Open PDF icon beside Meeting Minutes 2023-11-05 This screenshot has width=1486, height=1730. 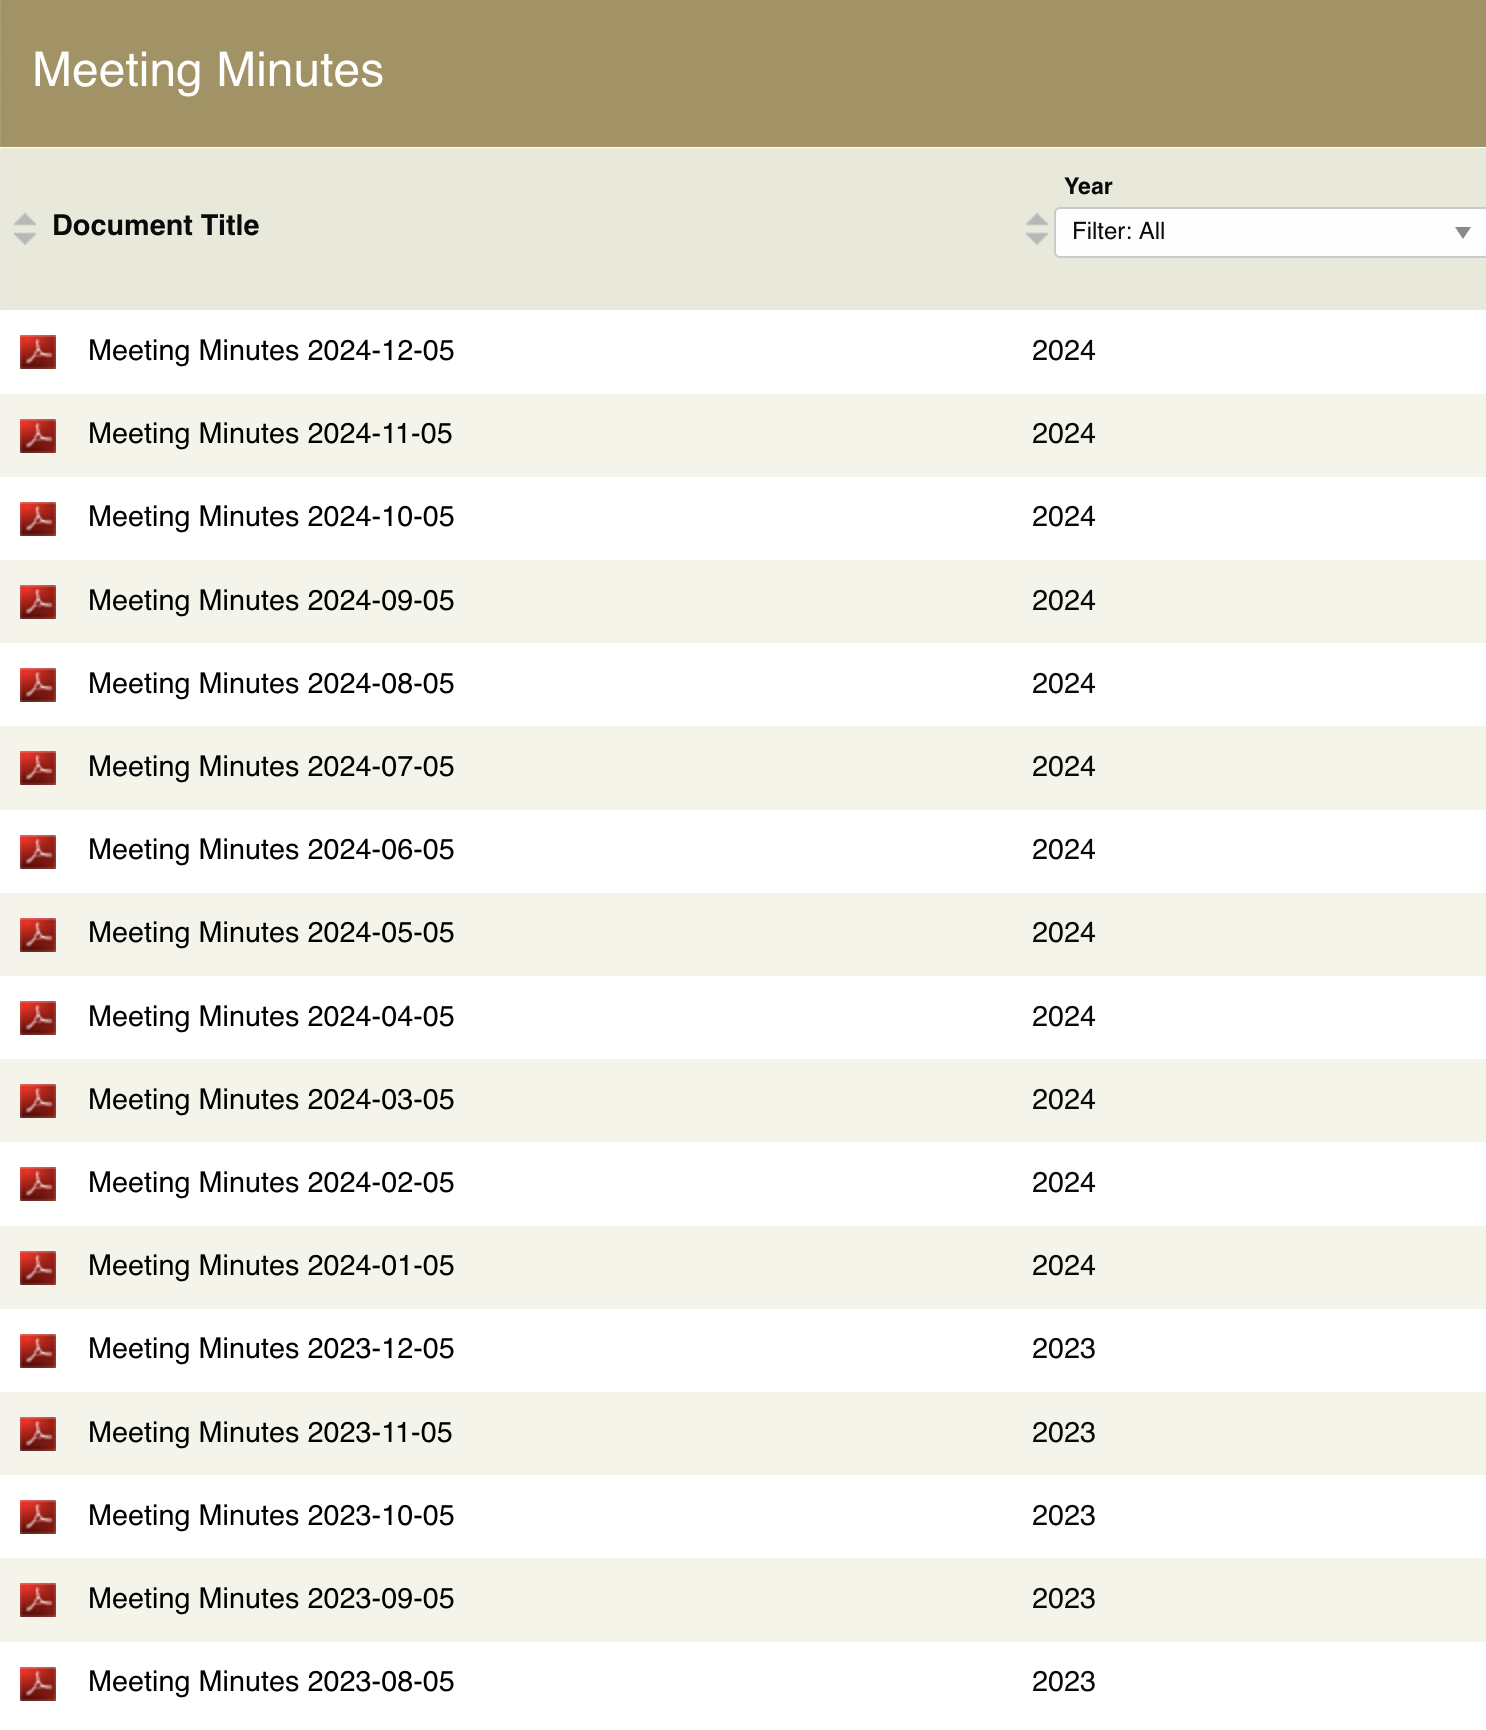[x=38, y=1434]
